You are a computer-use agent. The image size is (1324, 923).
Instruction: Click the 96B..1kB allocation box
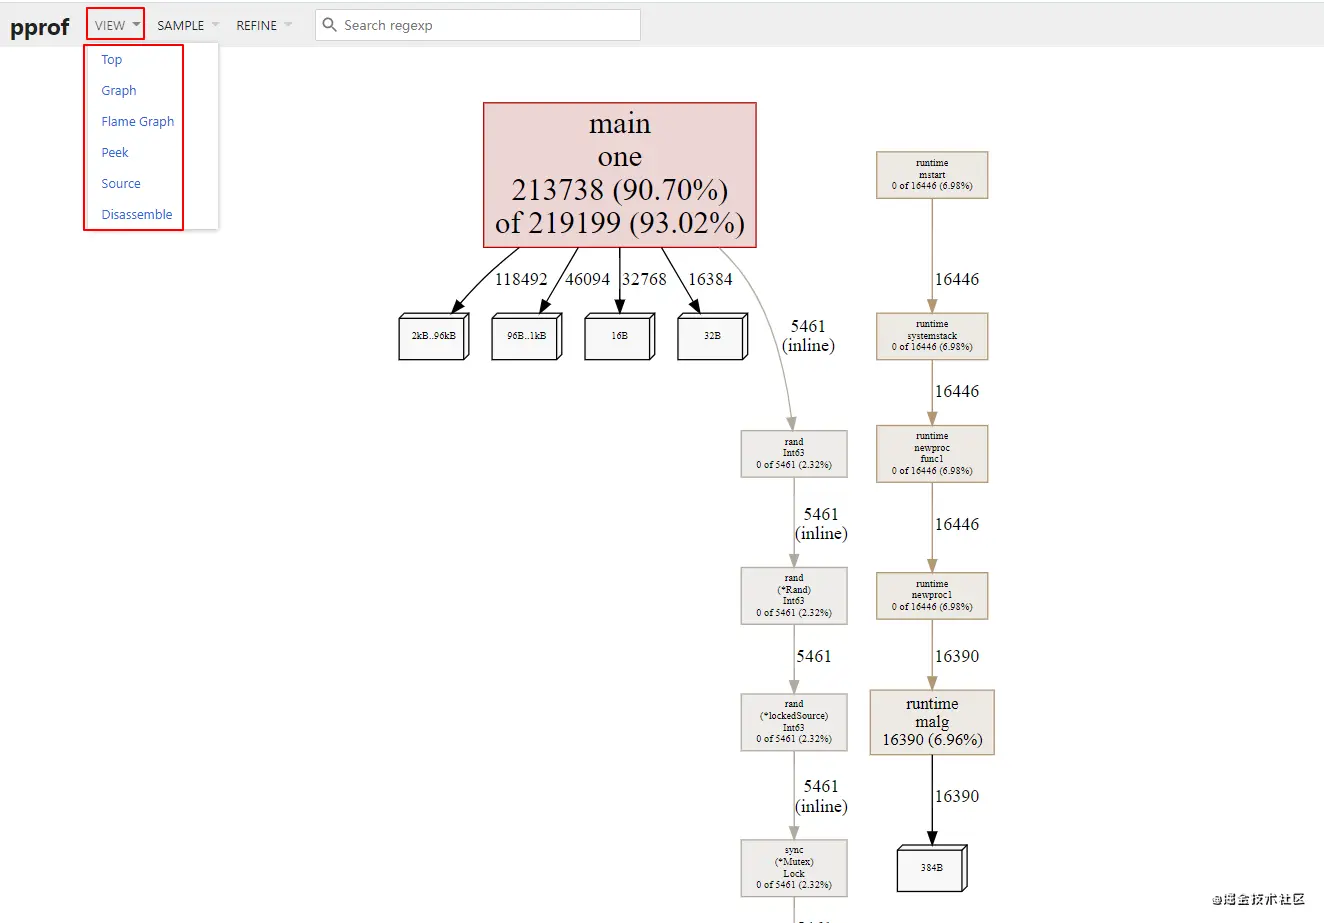pyautogui.click(x=526, y=336)
